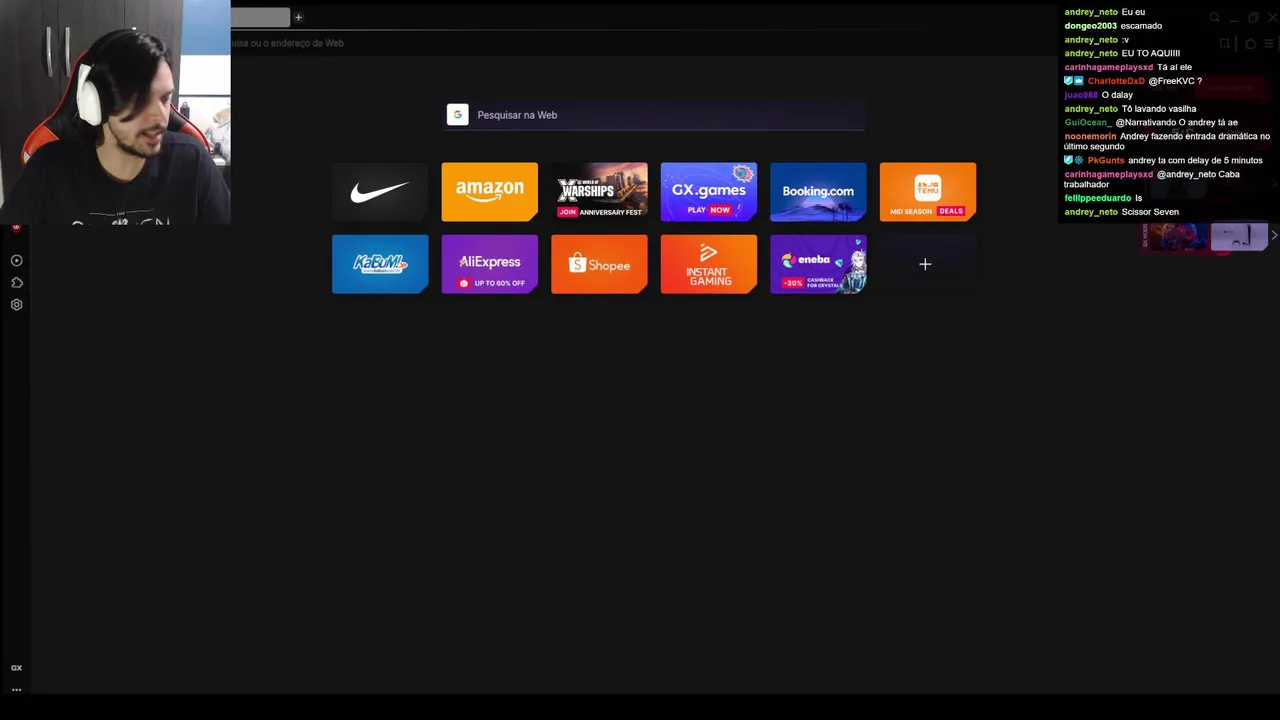The width and height of the screenshot is (1280, 720).
Task: Open the AliExpress speed dial tile
Action: pyautogui.click(x=490, y=264)
